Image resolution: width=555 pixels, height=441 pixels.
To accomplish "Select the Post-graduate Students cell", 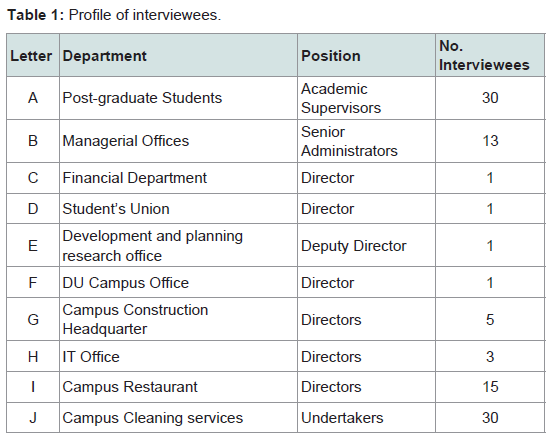I will click(x=178, y=98).
